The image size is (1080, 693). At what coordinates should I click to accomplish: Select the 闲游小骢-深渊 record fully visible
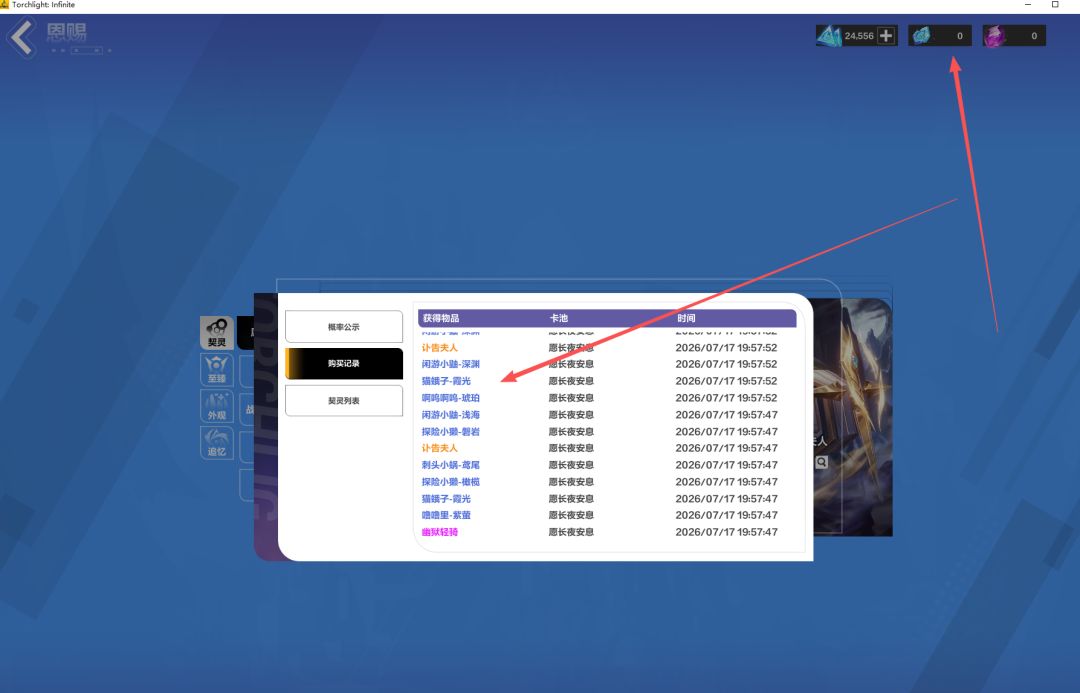(450, 364)
